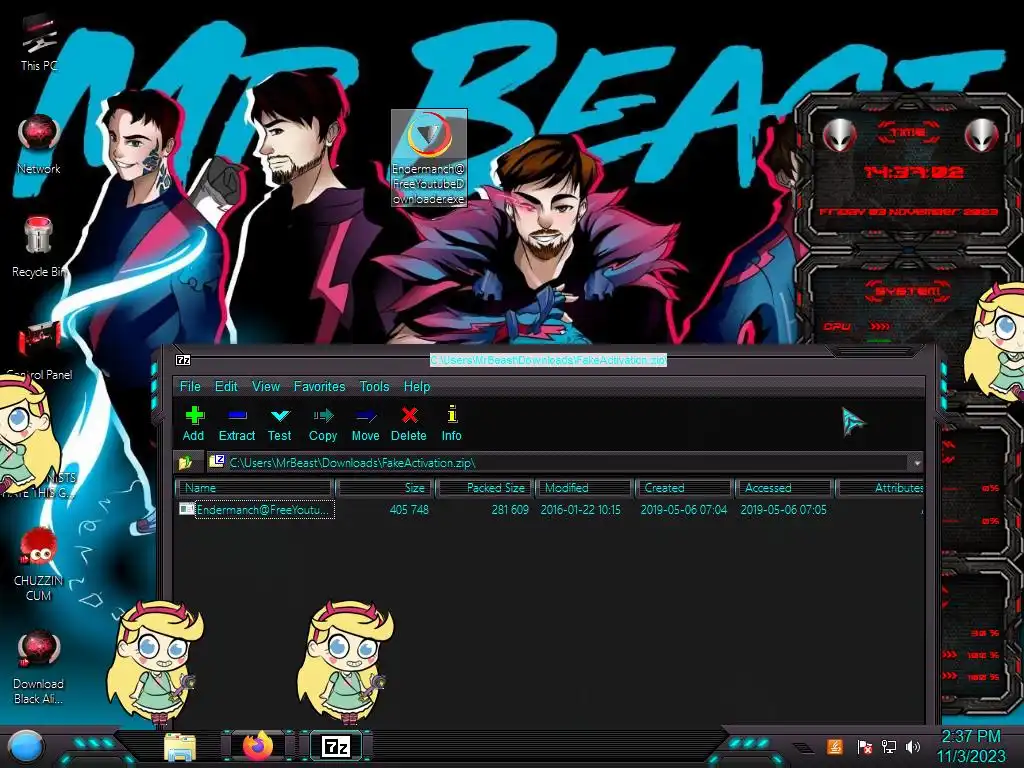Viewport: 1024px width, 768px height.
Task: Open File Explorer from the taskbar
Action: [x=180, y=746]
